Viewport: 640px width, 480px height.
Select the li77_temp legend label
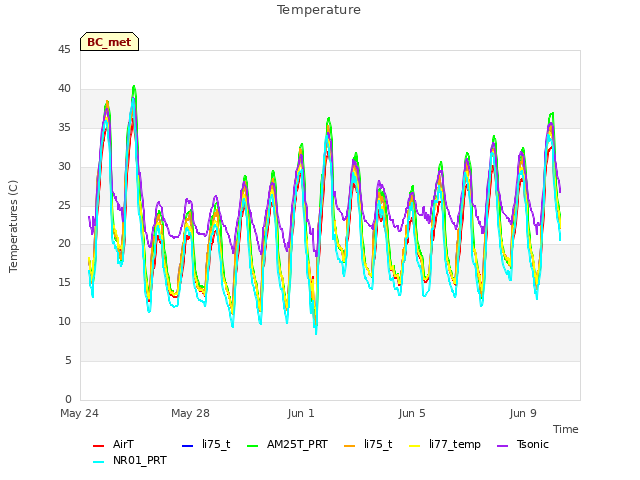[455, 444]
